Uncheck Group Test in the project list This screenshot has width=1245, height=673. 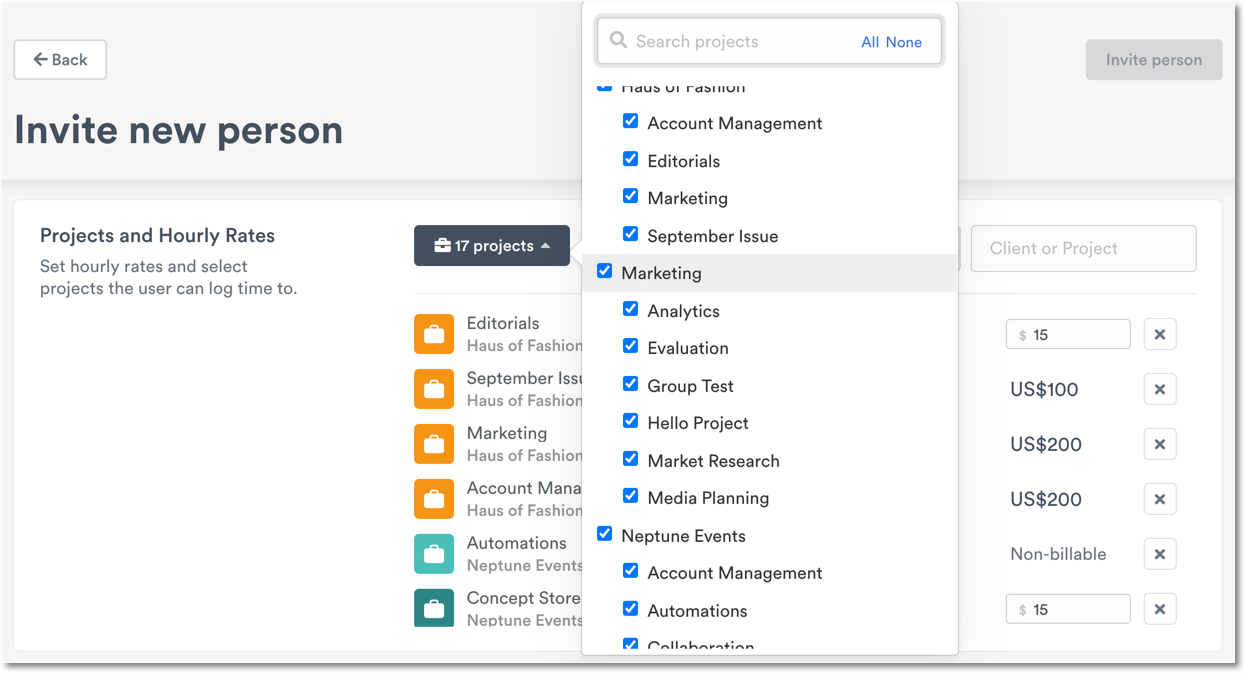click(x=630, y=385)
